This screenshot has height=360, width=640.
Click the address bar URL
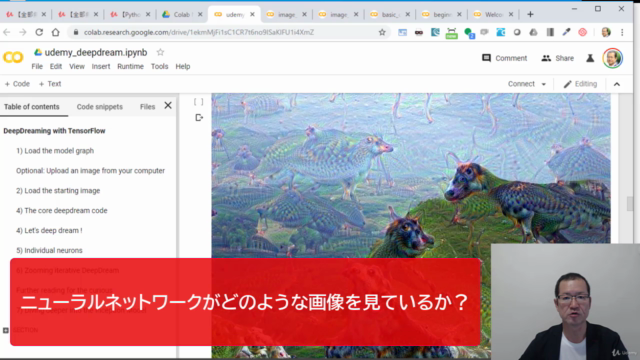(x=199, y=32)
